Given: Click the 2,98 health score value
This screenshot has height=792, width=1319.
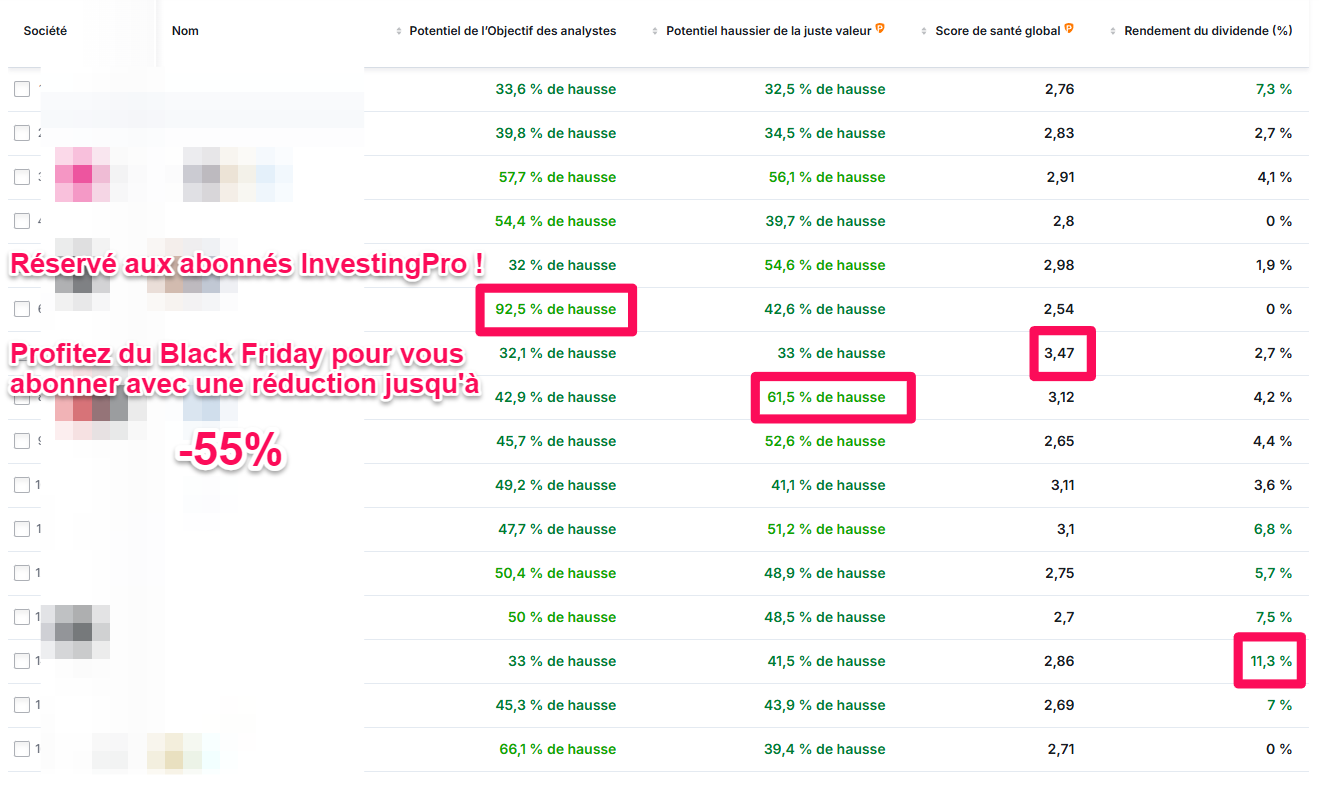Looking at the screenshot, I should tap(1059, 265).
